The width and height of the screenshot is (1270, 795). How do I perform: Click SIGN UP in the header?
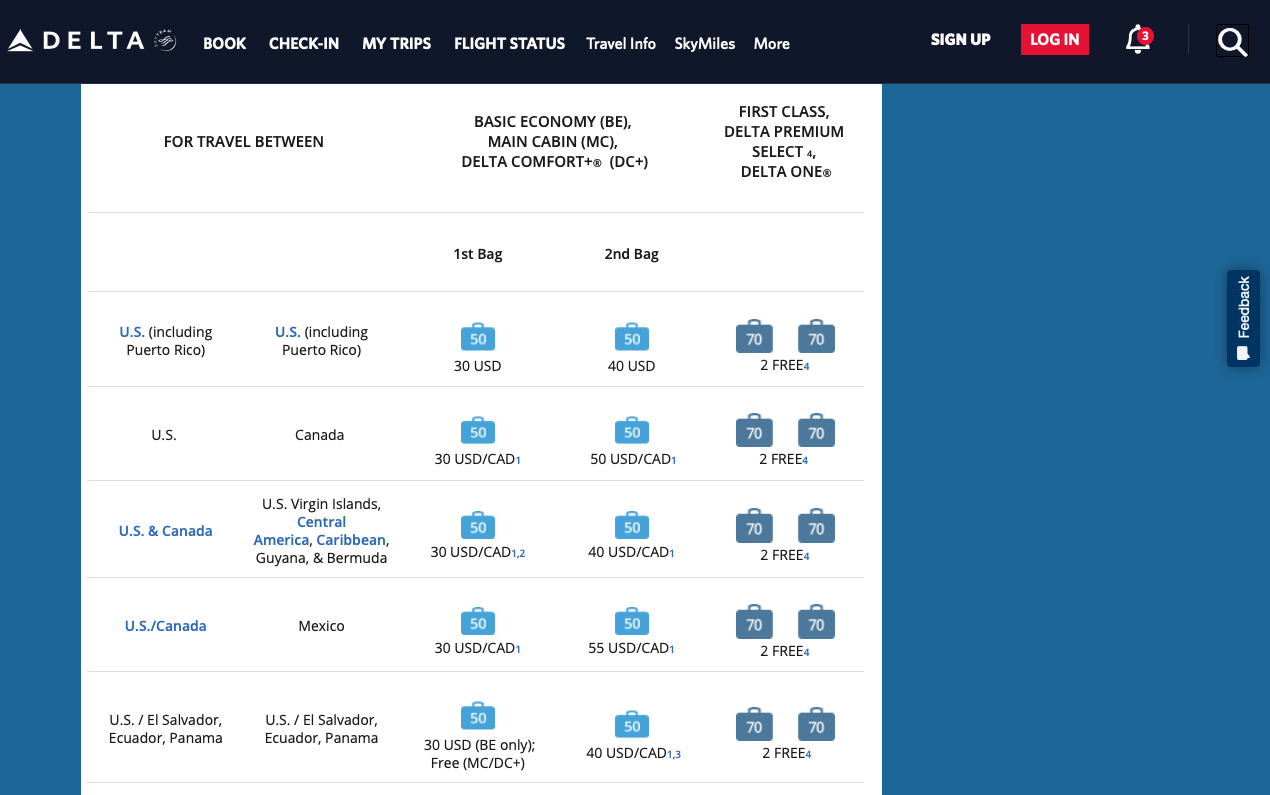960,40
